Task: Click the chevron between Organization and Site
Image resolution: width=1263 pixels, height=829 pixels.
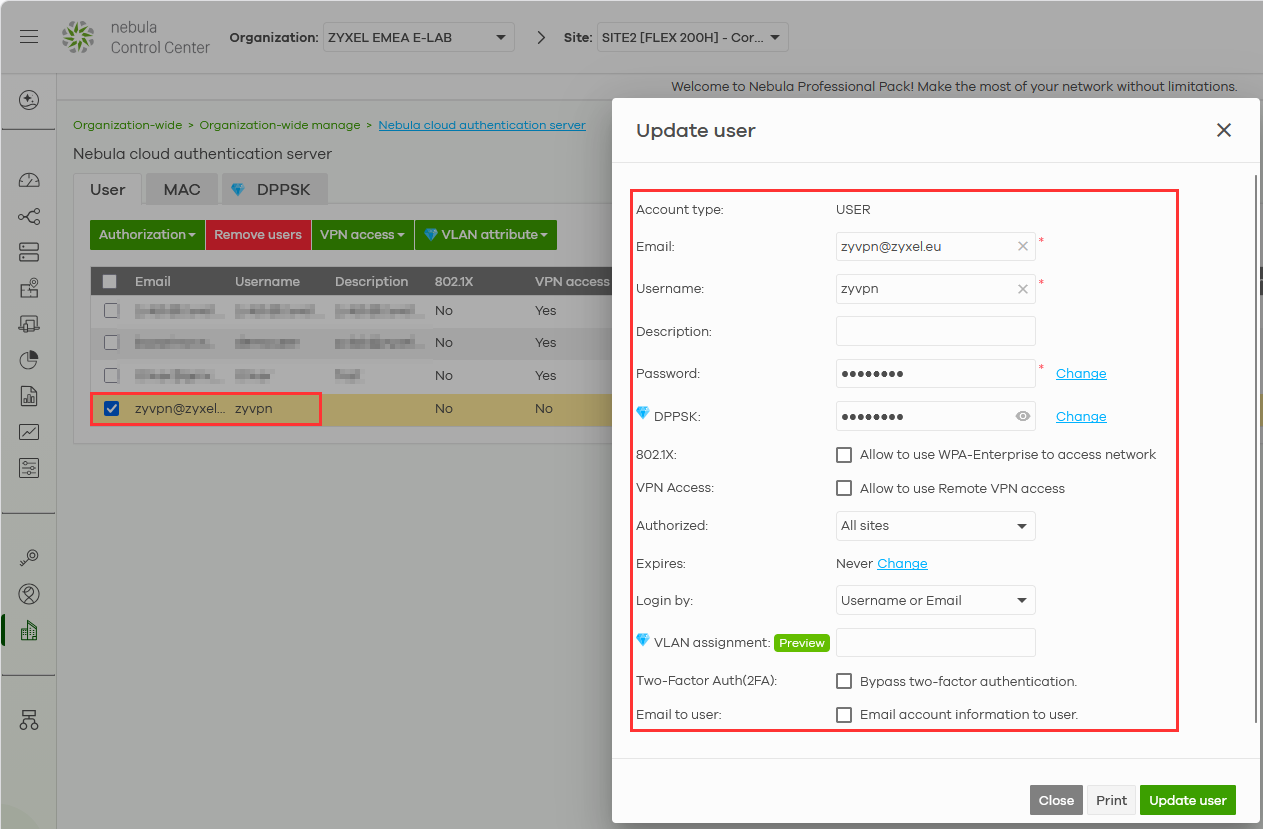Action: [x=541, y=38]
